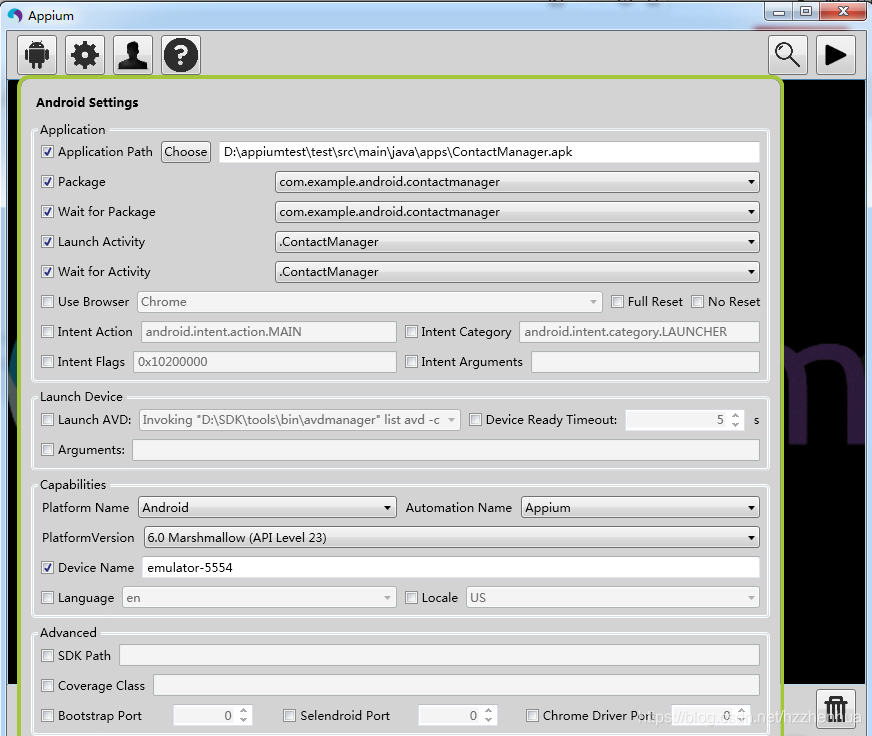Enable the Launch AVD checkbox
The image size is (872, 736).
pos(48,419)
